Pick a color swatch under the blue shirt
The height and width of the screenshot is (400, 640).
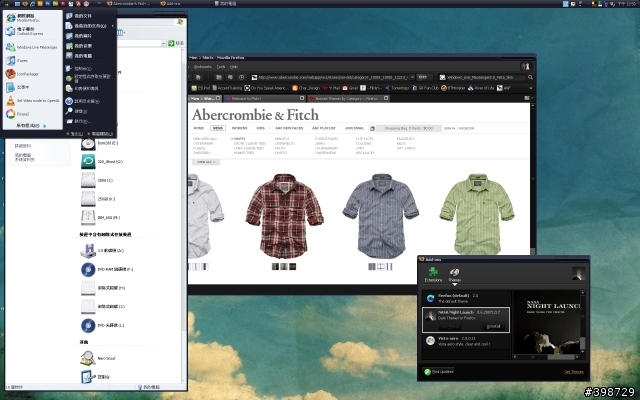tap(380, 267)
